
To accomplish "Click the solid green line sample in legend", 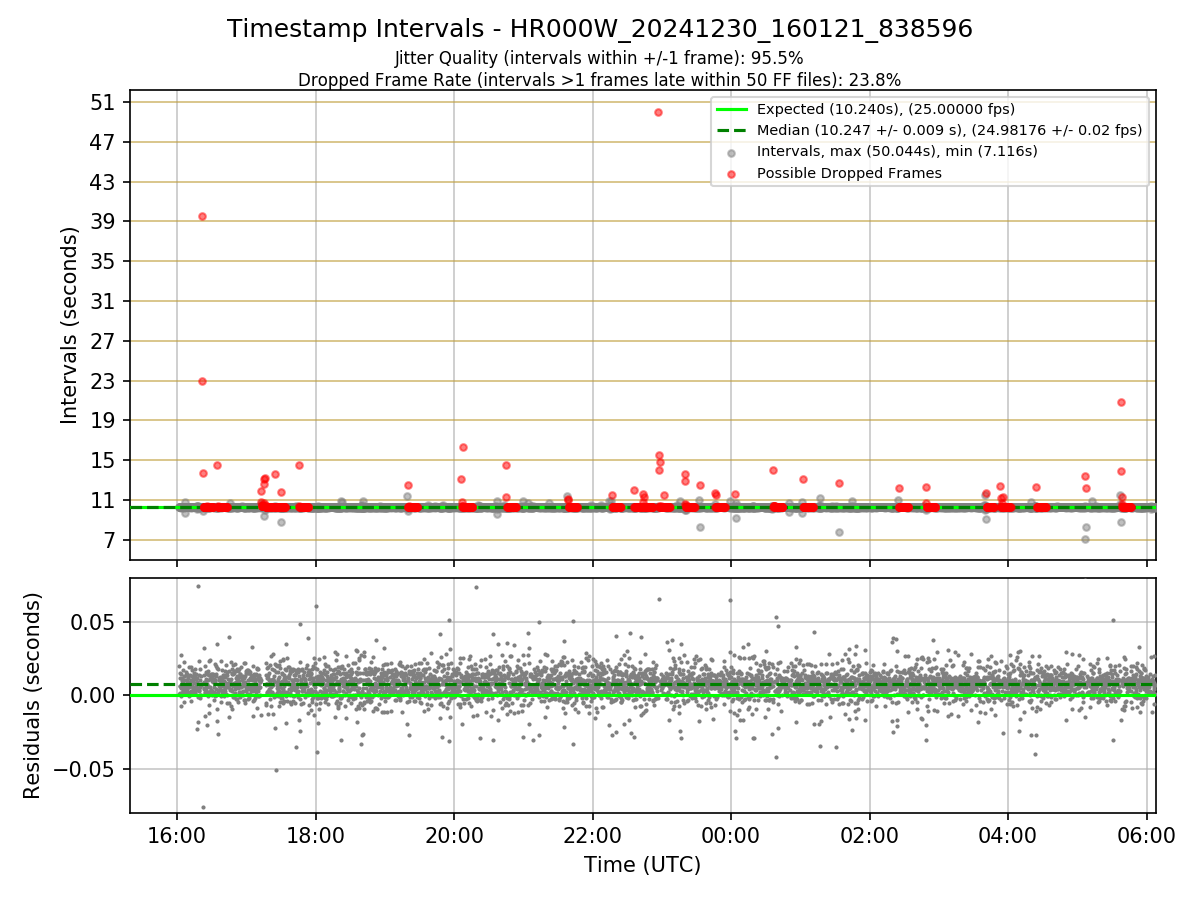I will click(x=731, y=109).
